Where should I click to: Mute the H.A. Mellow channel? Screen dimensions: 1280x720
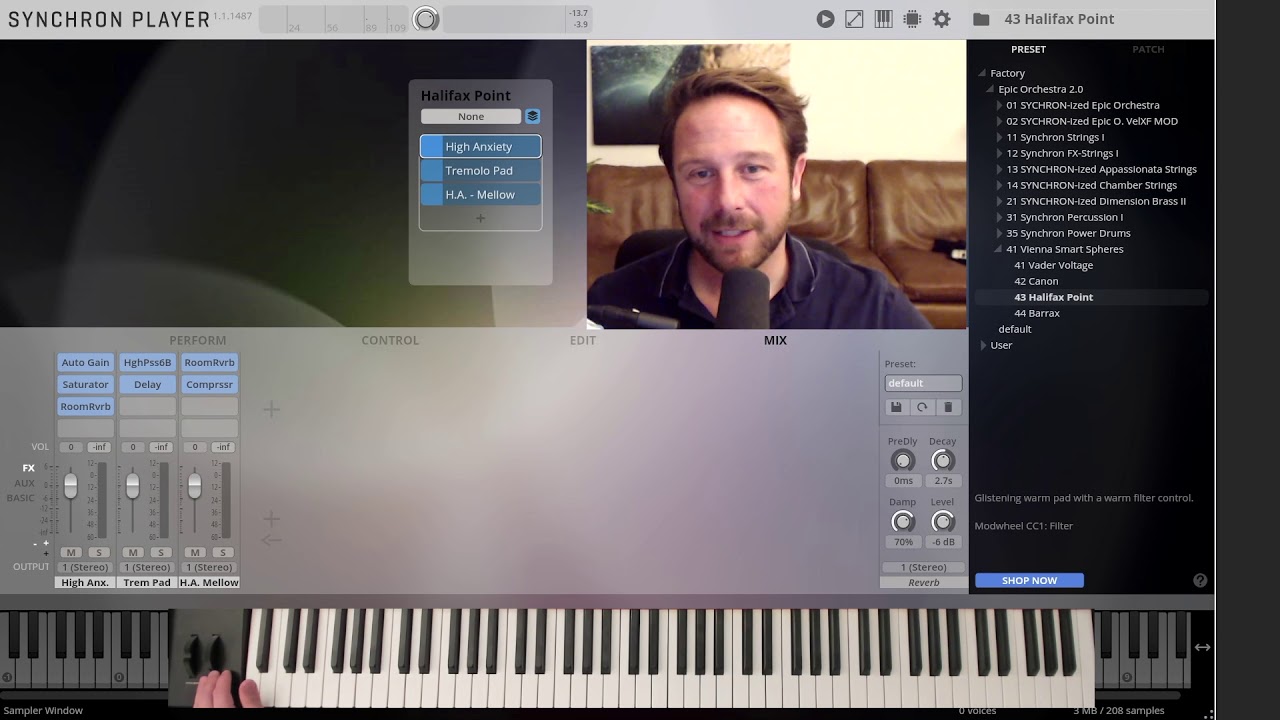(x=194, y=552)
